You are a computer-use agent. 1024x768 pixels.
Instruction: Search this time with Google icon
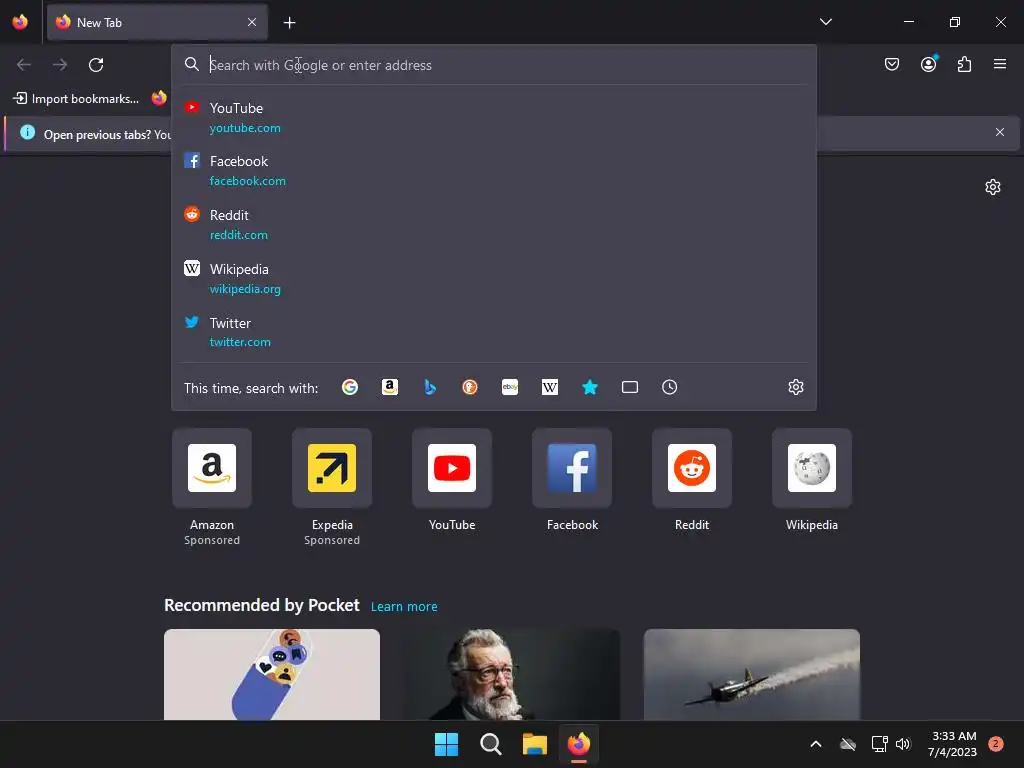(350, 387)
